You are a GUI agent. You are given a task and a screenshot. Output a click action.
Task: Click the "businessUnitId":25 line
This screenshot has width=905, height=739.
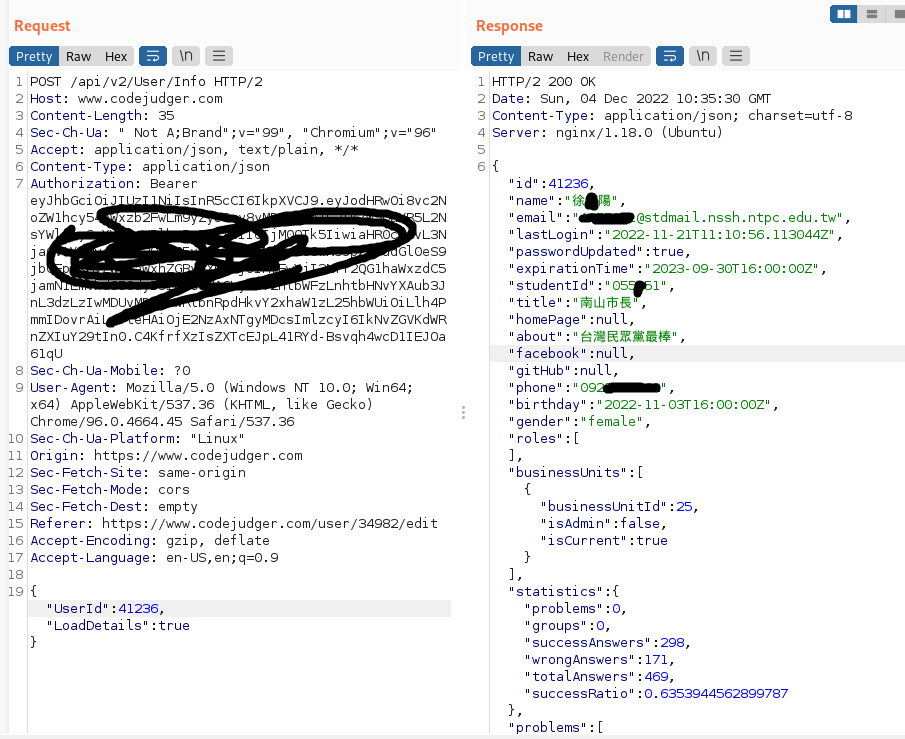pos(619,506)
